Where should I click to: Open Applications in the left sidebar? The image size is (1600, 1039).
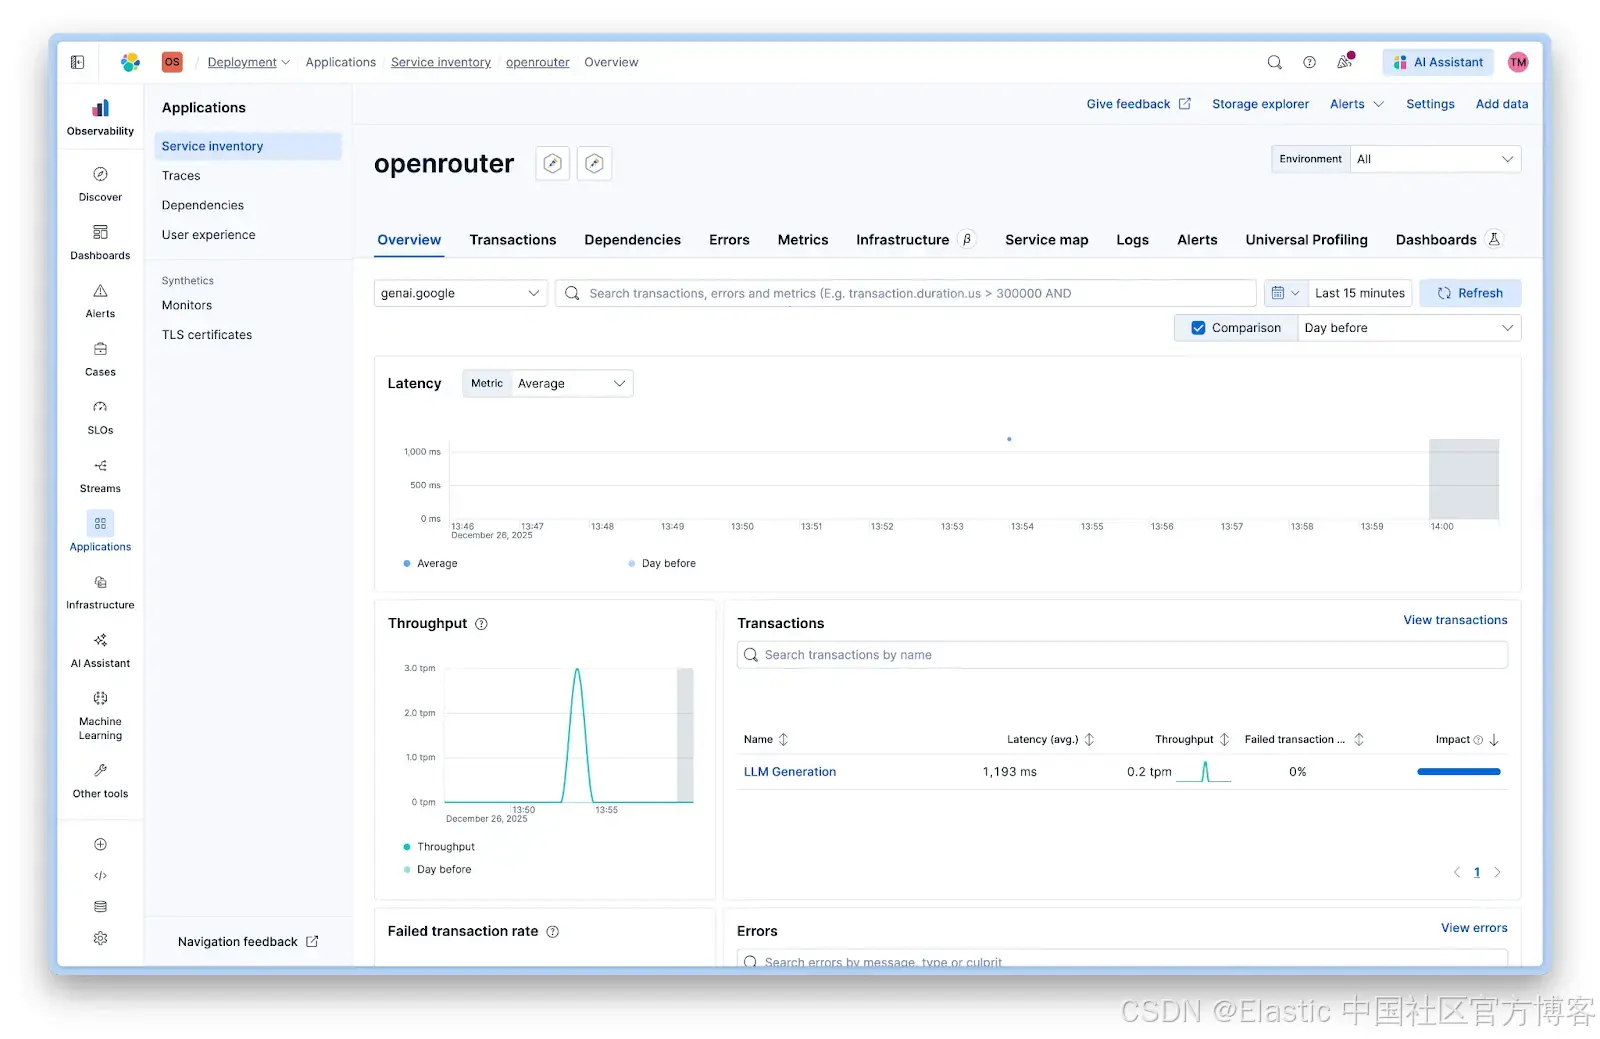click(x=100, y=533)
